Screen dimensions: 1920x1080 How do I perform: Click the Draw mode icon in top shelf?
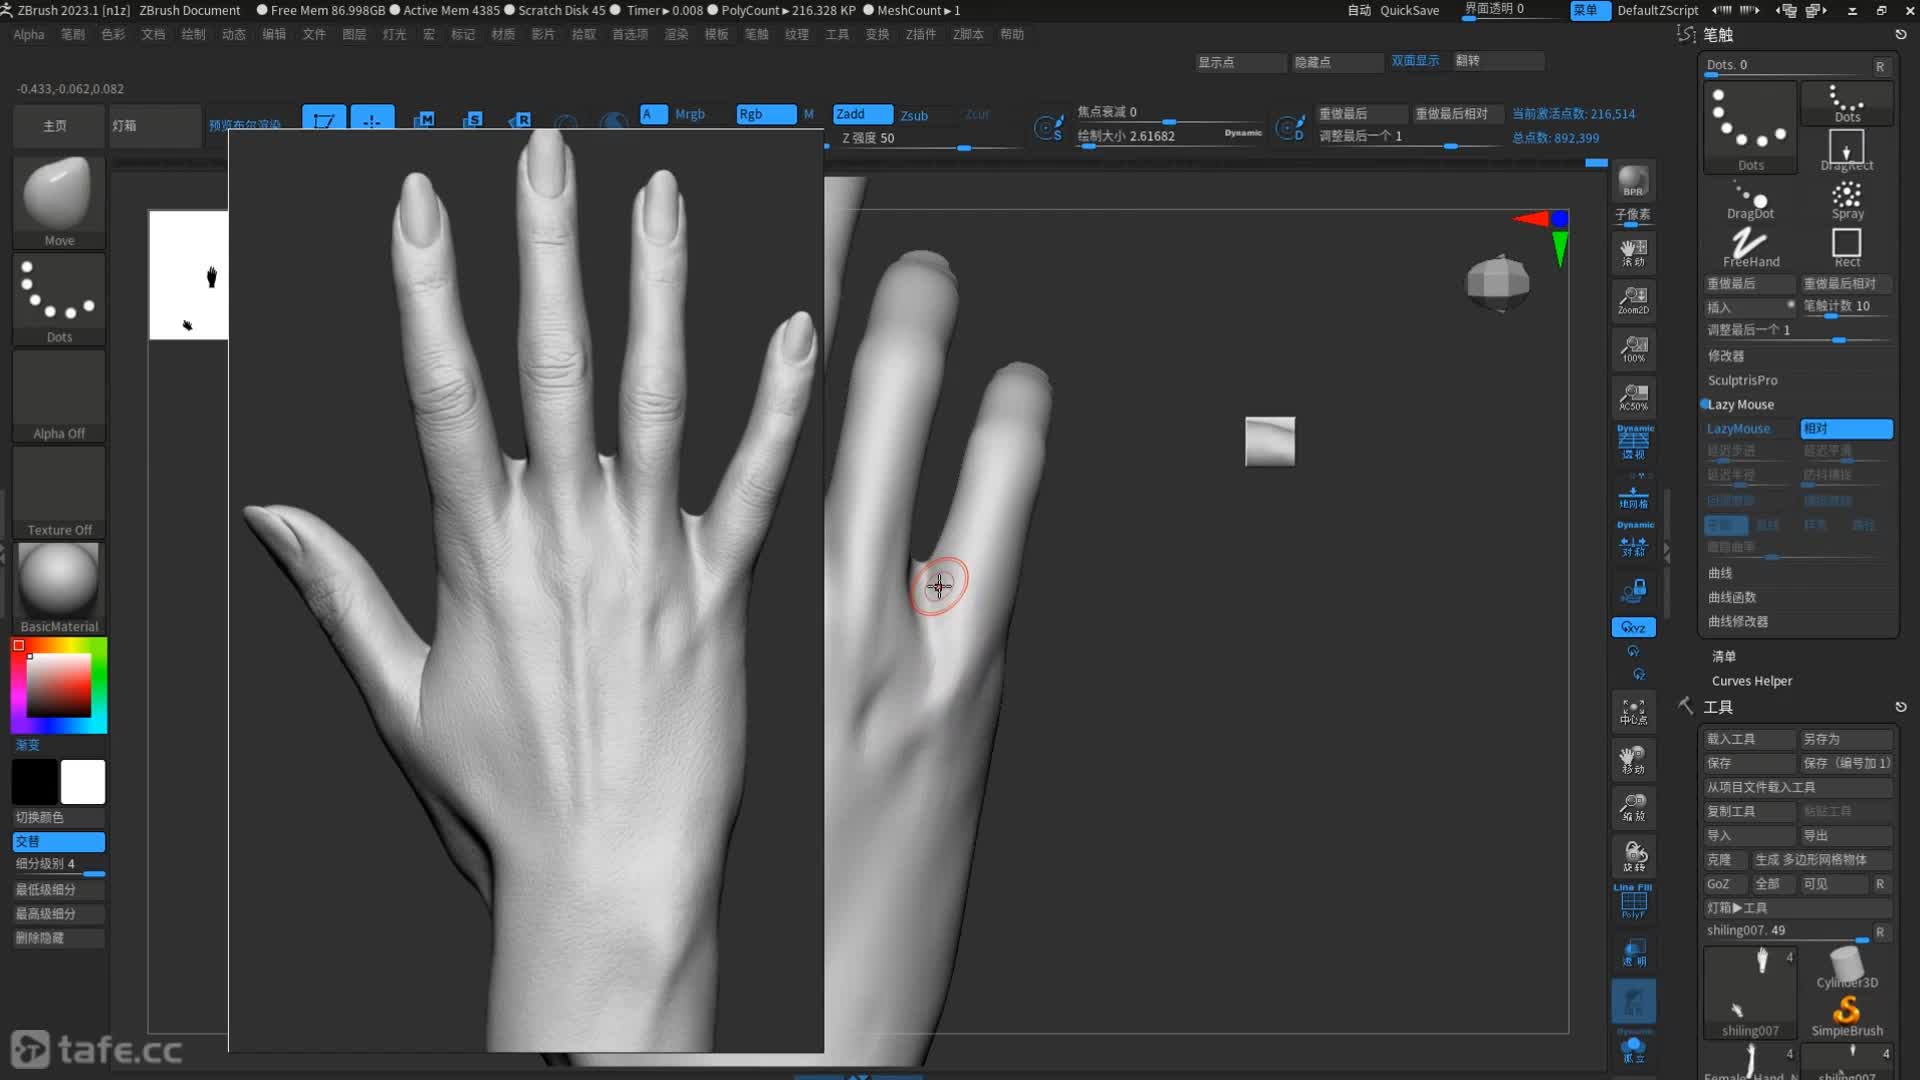click(372, 118)
